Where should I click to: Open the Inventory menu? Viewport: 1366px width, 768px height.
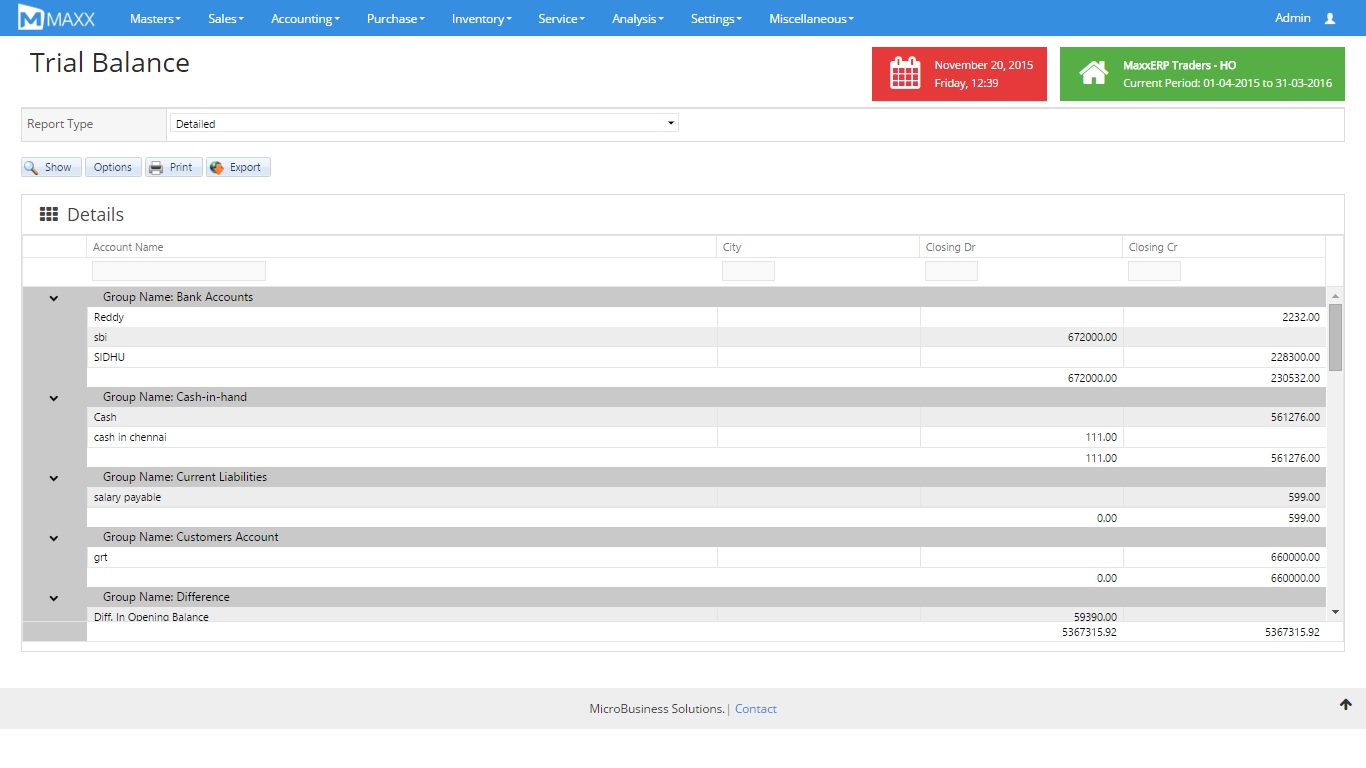pos(481,18)
